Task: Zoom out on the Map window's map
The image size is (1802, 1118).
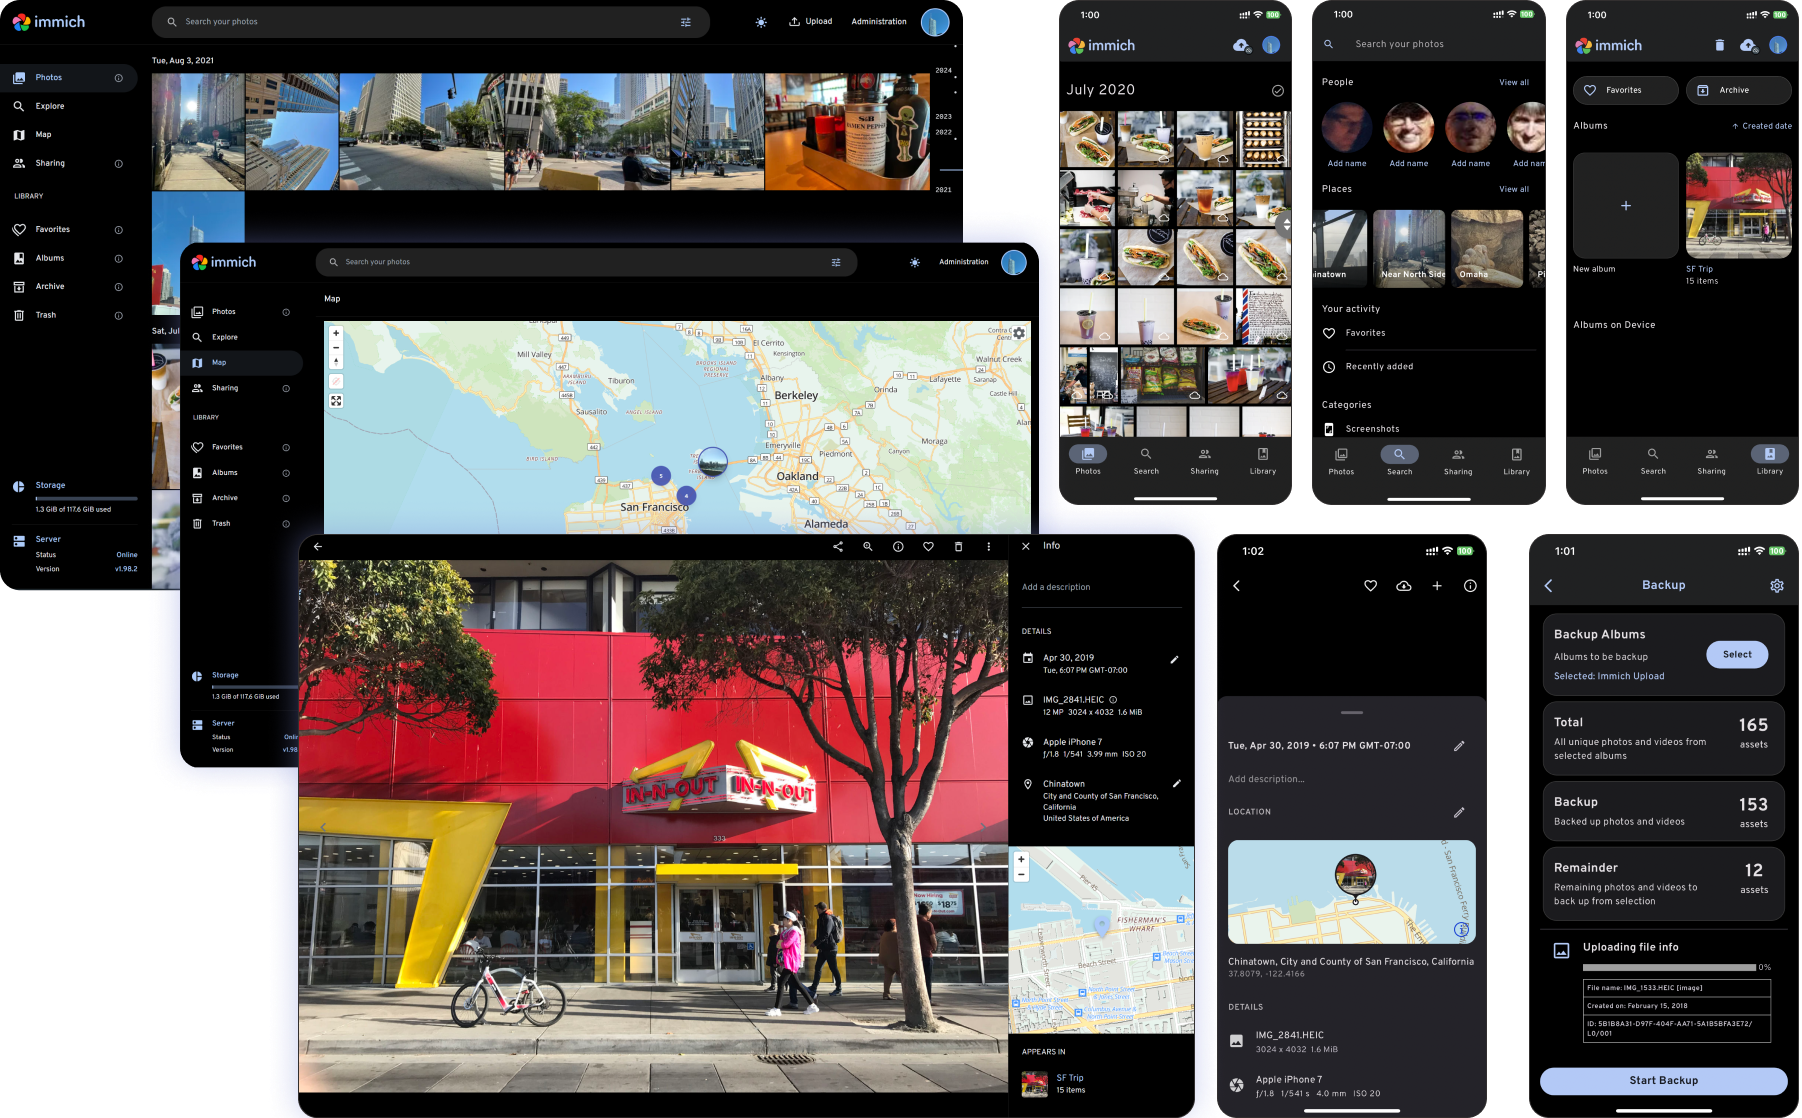Action: click(x=336, y=347)
